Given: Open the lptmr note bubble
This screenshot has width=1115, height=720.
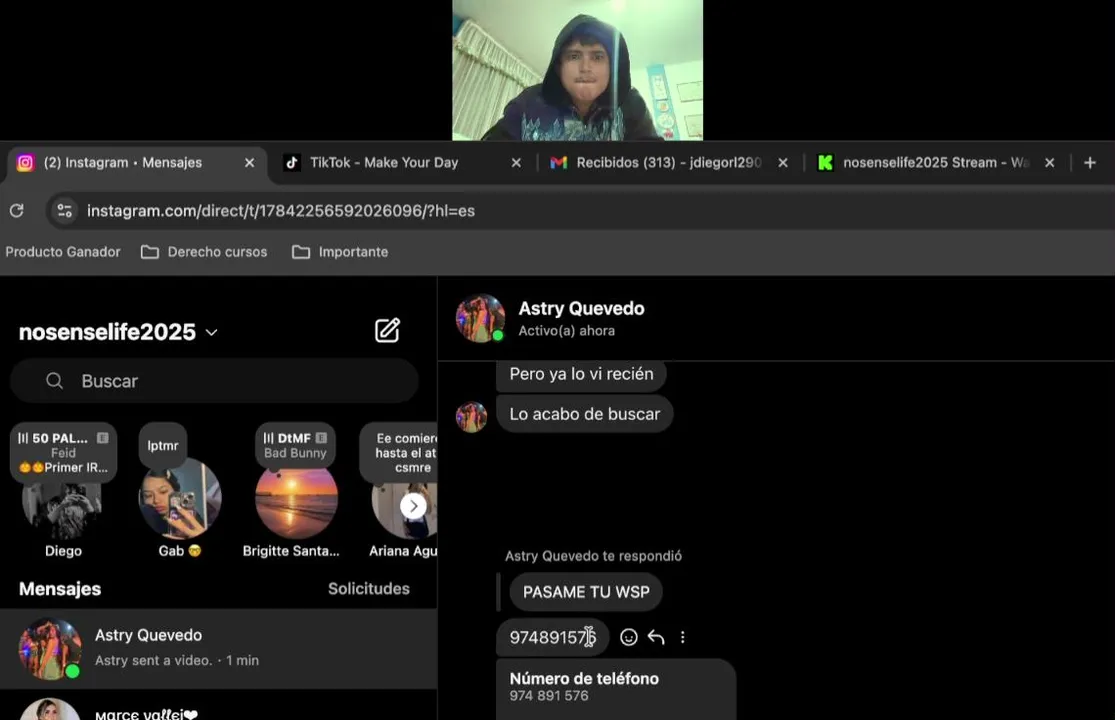Looking at the screenshot, I should tap(163, 446).
